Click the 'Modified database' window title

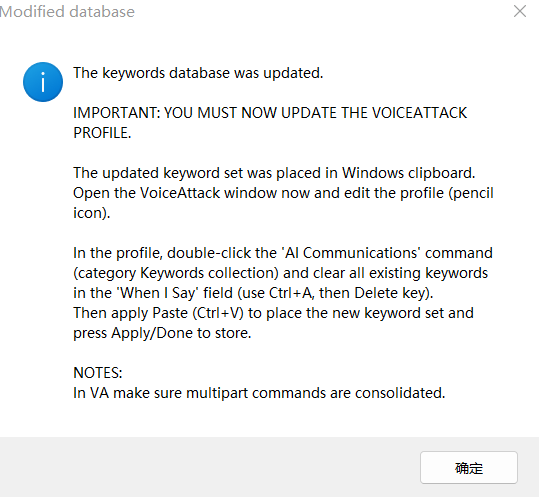point(67,12)
